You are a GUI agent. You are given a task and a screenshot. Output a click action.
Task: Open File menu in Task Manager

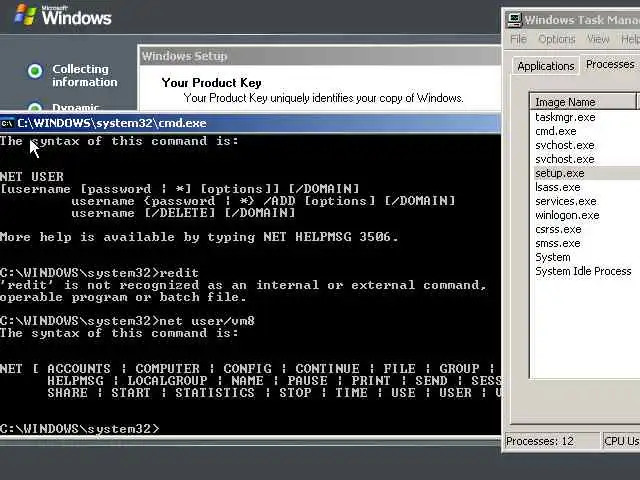point(518,39)
